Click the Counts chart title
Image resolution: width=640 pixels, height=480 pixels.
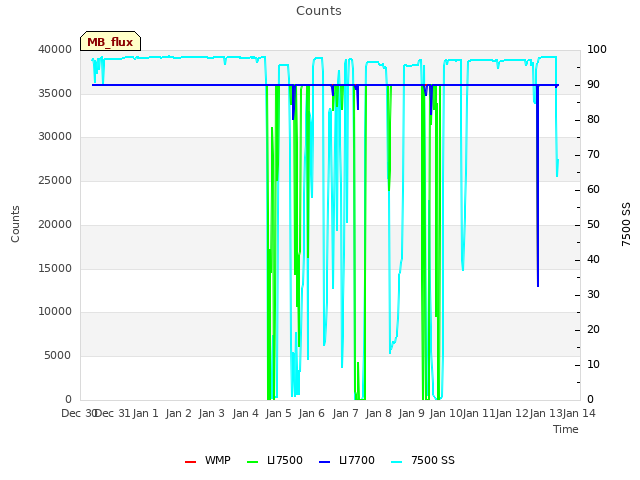pyautogui.click(x=319, y=11)
